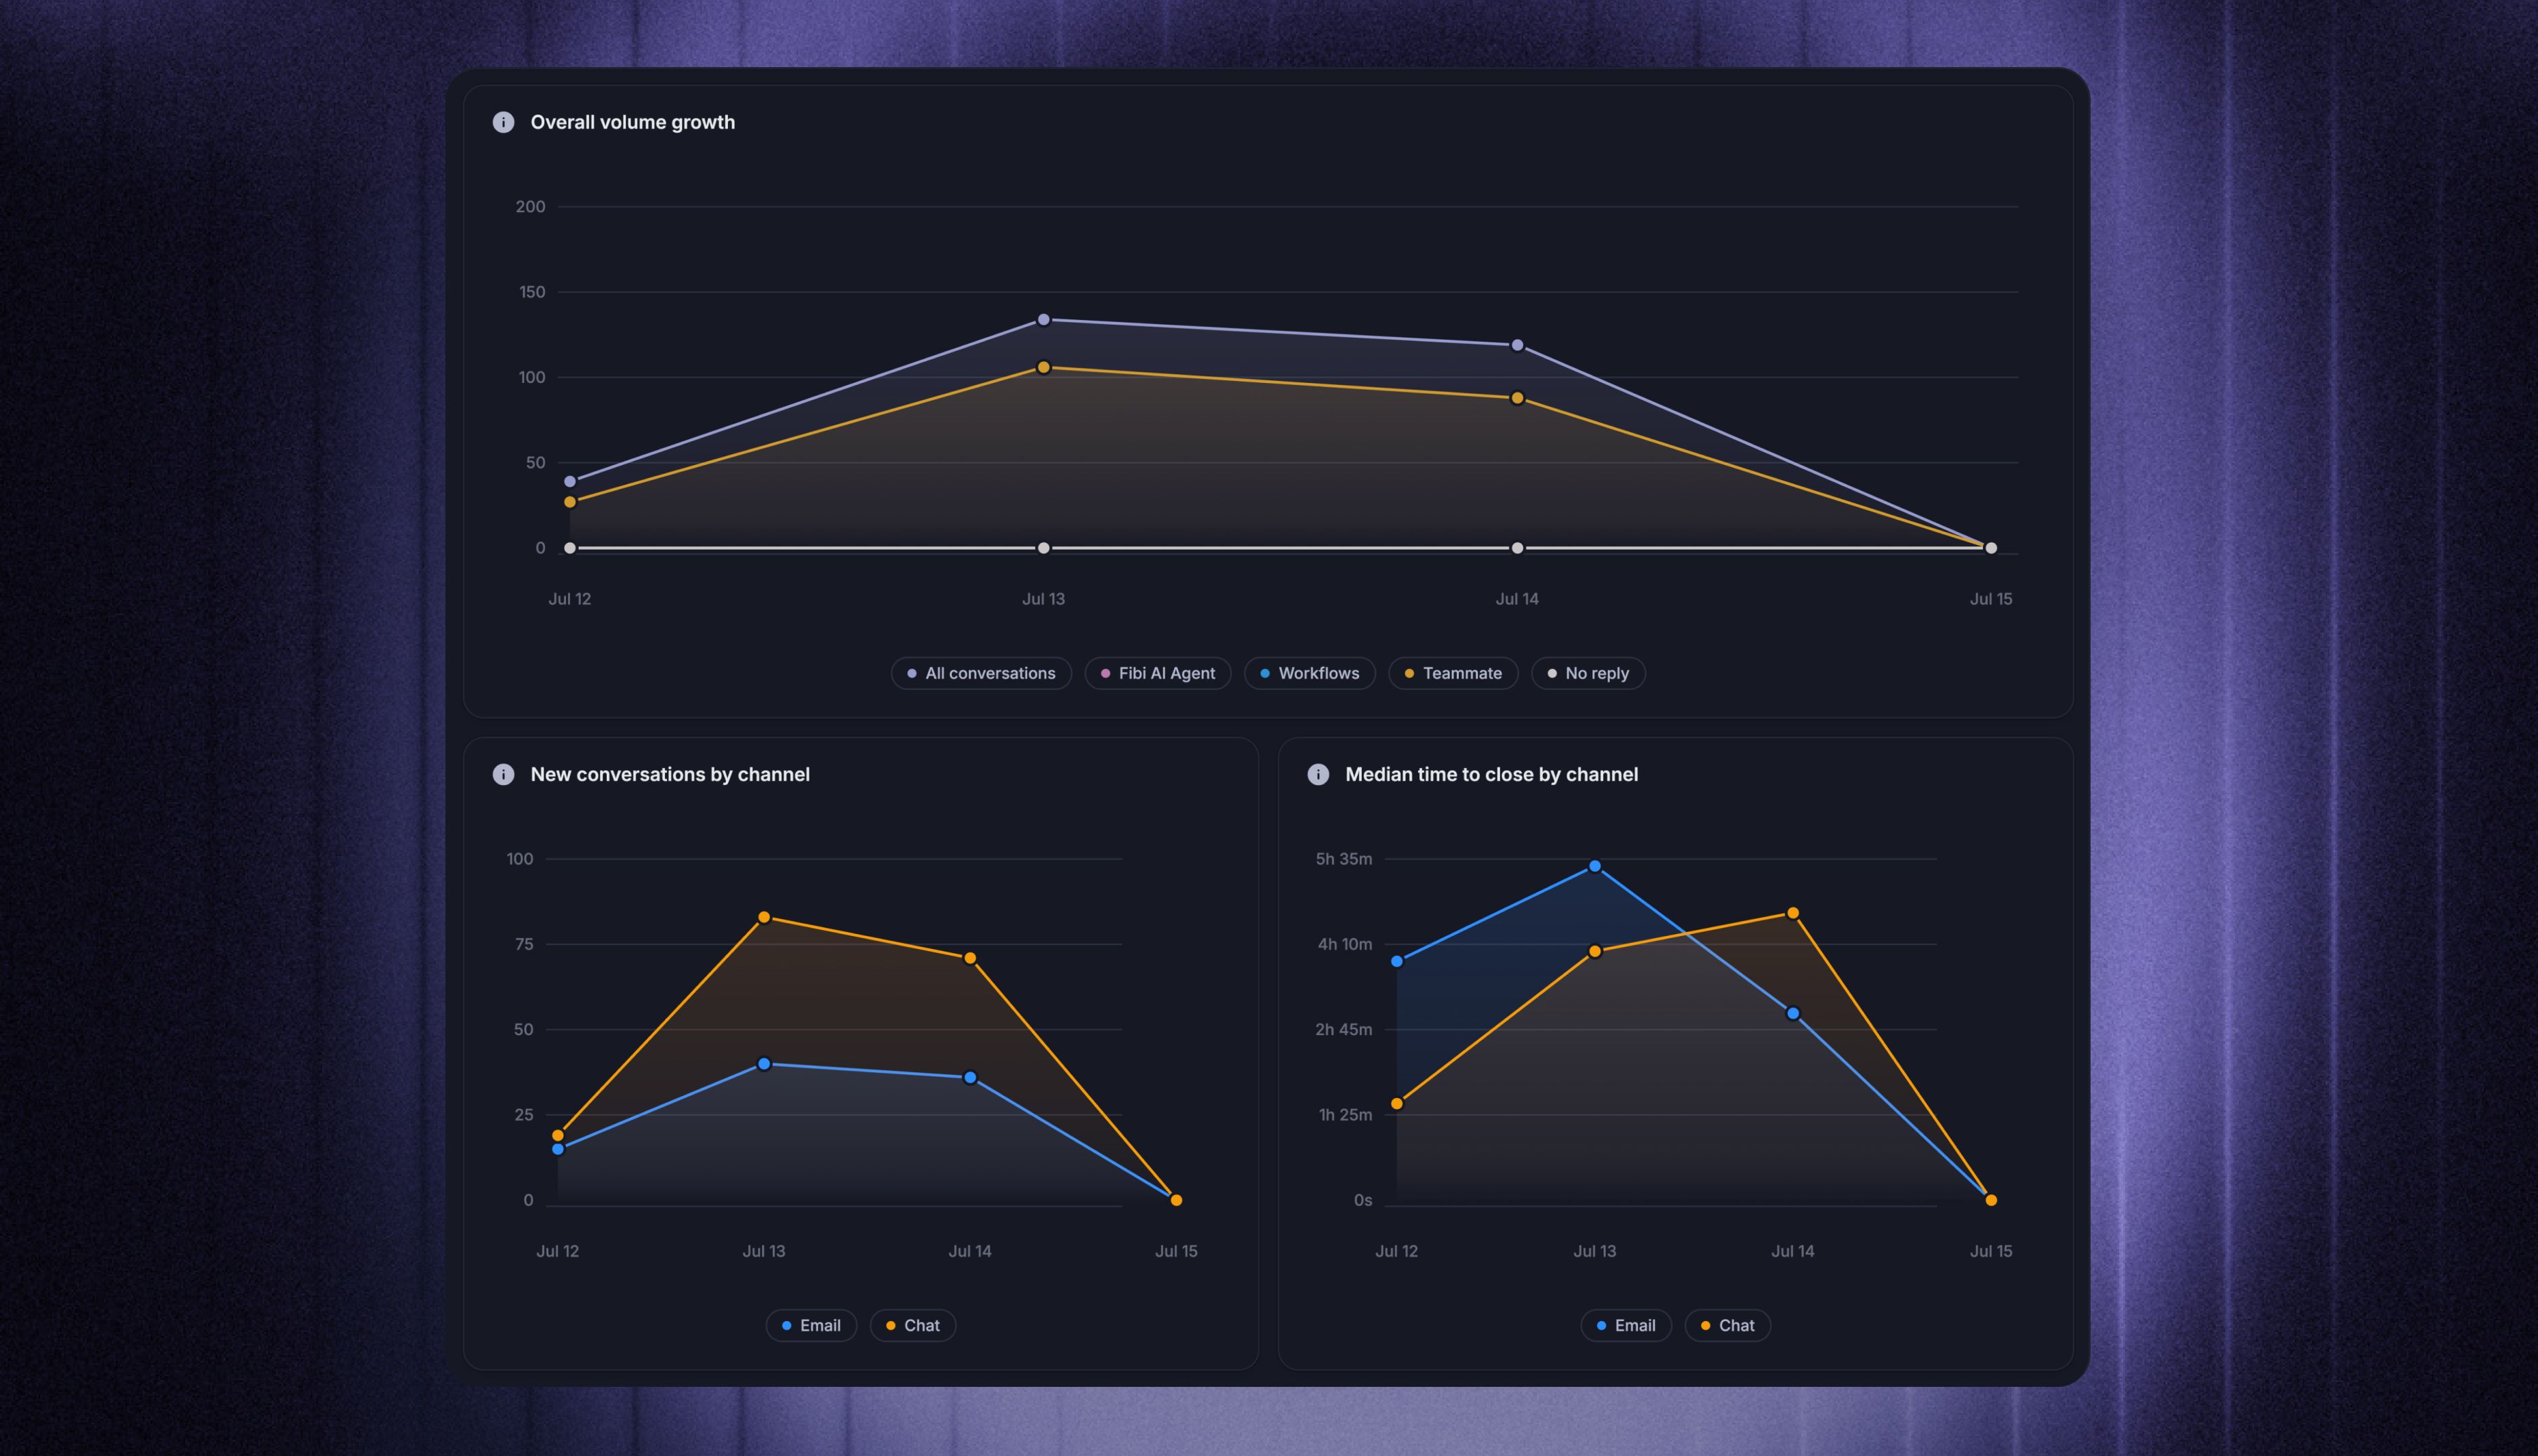Toggle Chat series in Median time chart
The image size is (2538, 1456).
click(1728, 1325)
